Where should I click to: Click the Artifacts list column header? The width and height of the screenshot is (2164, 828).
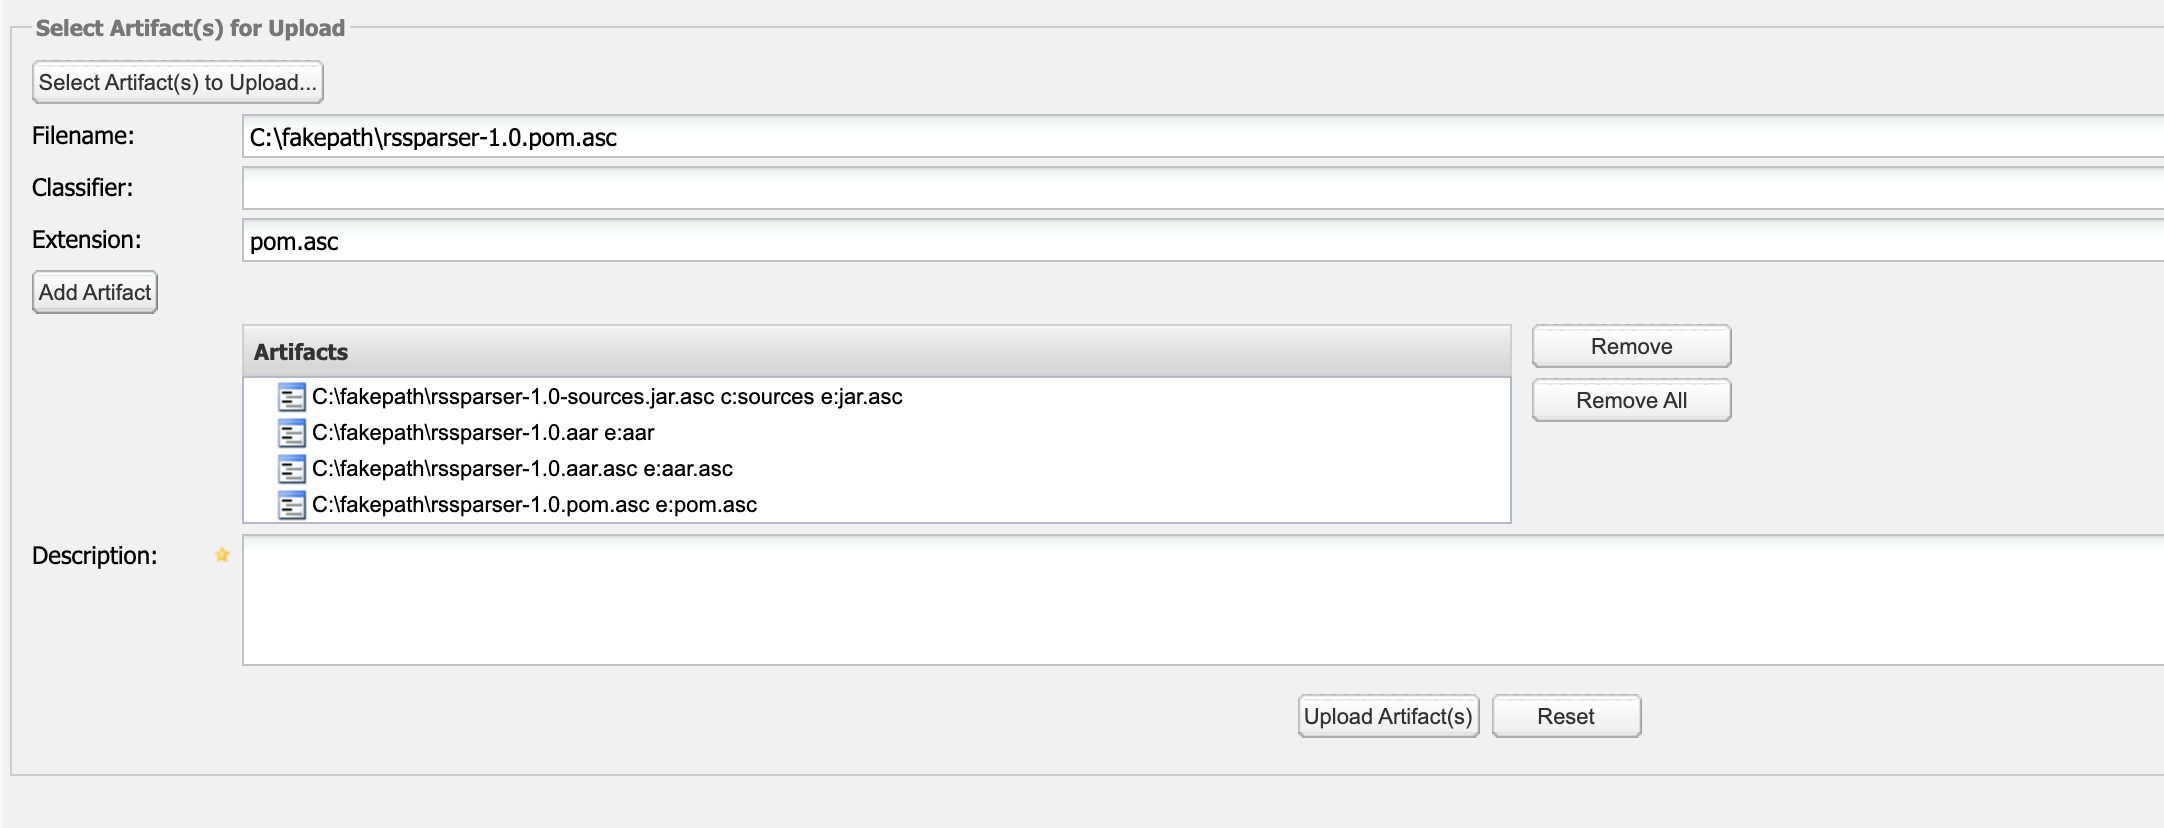876,351
